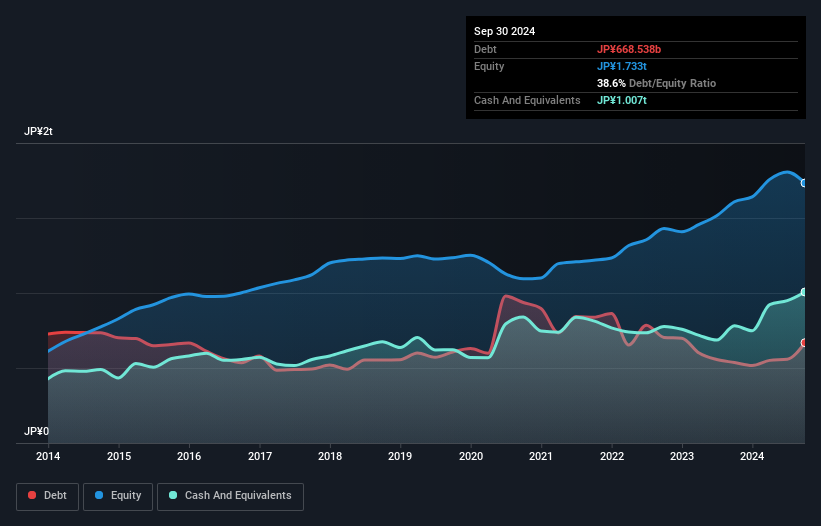
Task: Click the JP¥0 y-axis label
Action: tap(36, 431)
